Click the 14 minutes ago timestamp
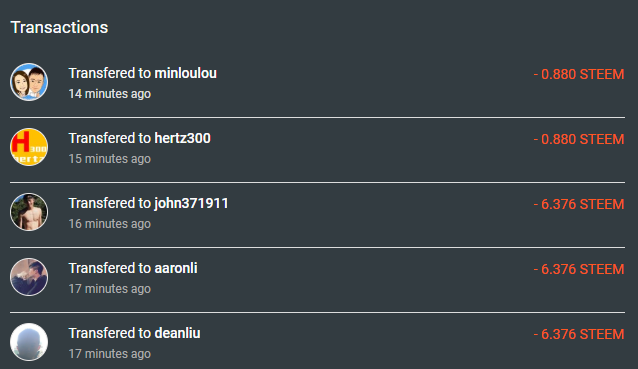The width and height of the screenshot is (638, 369). (x=110, y=94)
